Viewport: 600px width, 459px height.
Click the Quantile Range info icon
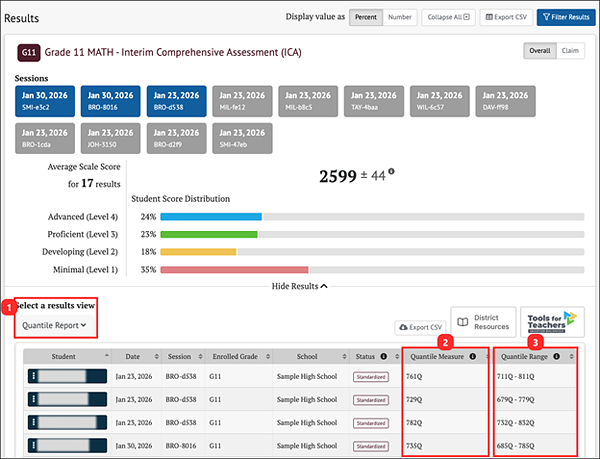tap(556, 356)
